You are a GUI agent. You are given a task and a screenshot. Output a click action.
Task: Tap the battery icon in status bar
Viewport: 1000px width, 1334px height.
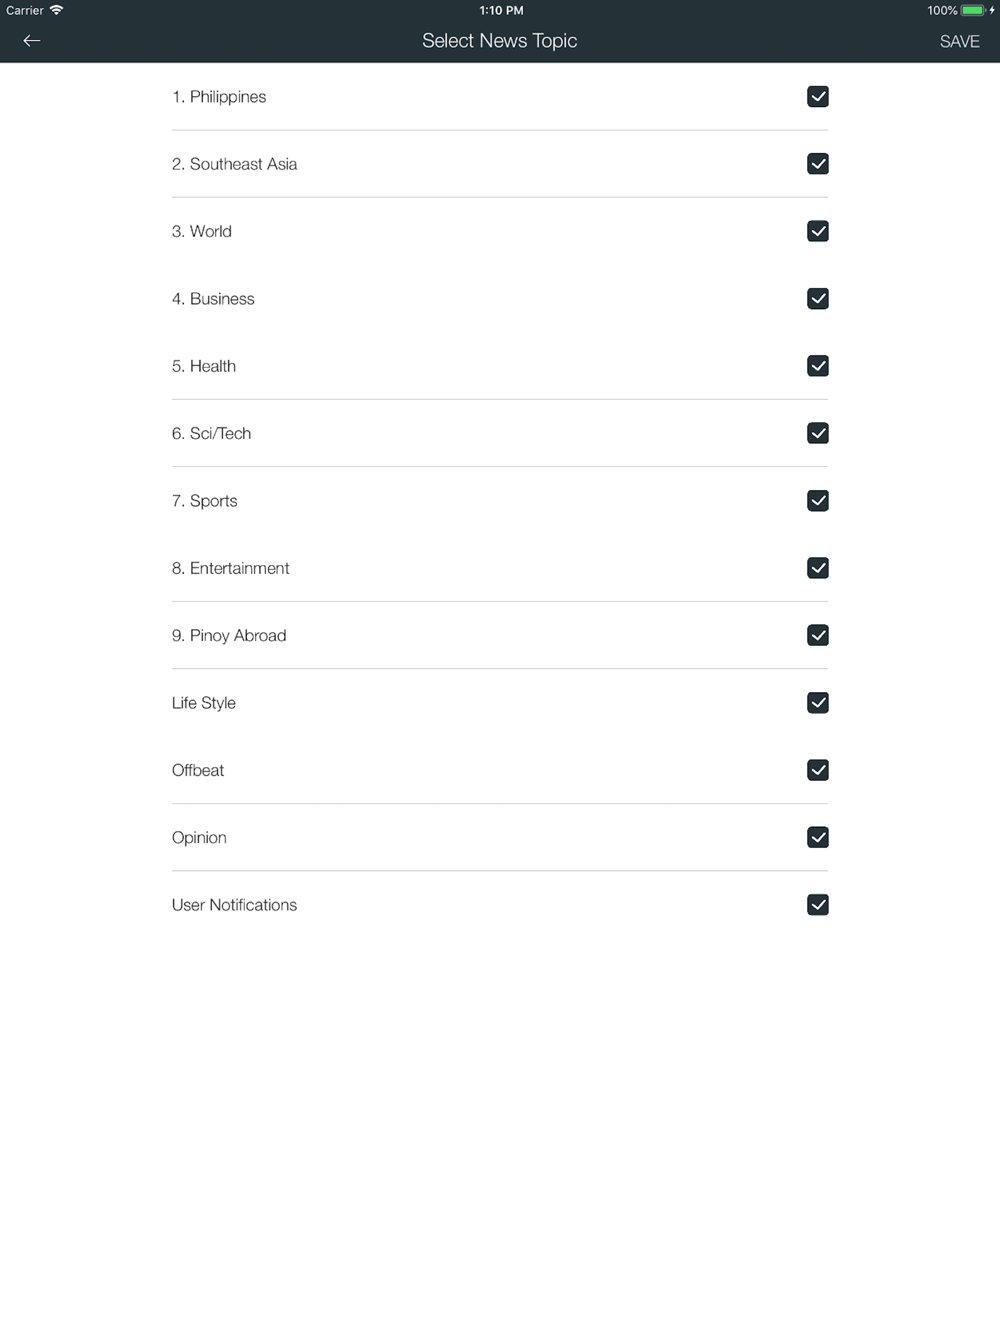pos(973,10)
